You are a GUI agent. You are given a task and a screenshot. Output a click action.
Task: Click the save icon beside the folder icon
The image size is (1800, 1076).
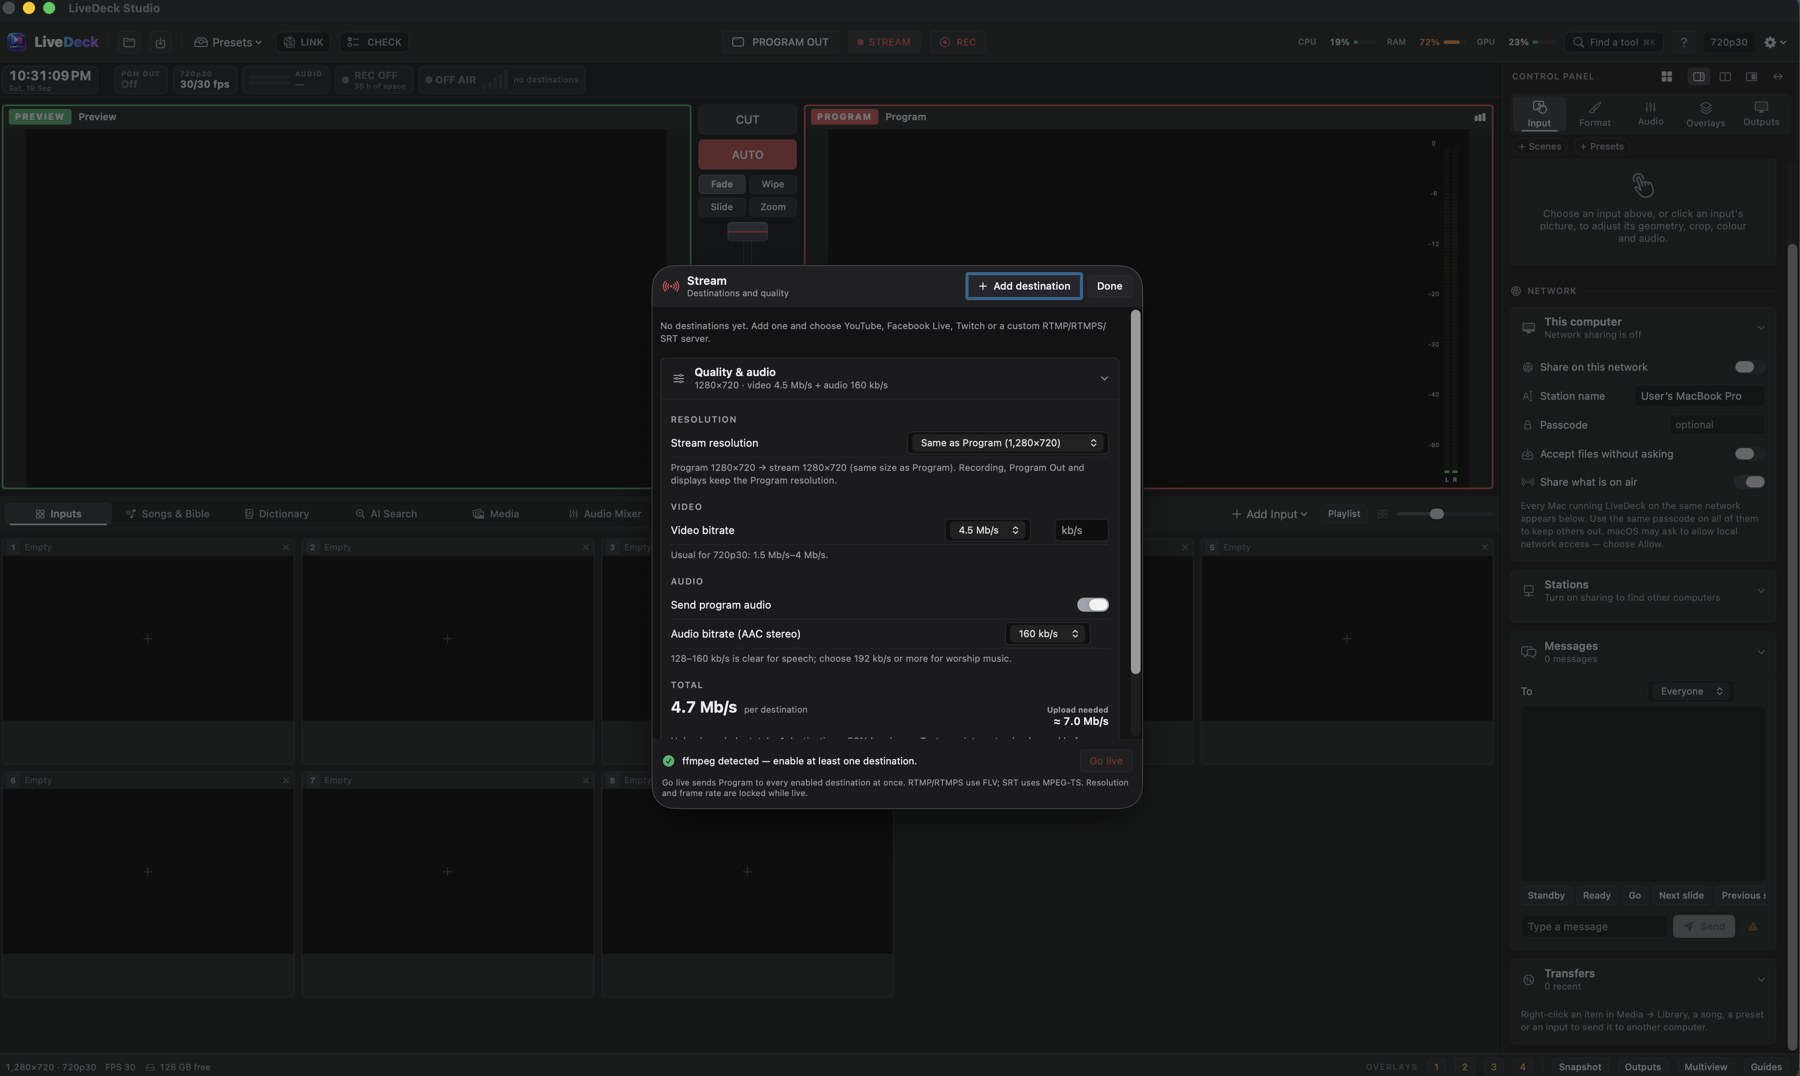[x=160, y=42]
